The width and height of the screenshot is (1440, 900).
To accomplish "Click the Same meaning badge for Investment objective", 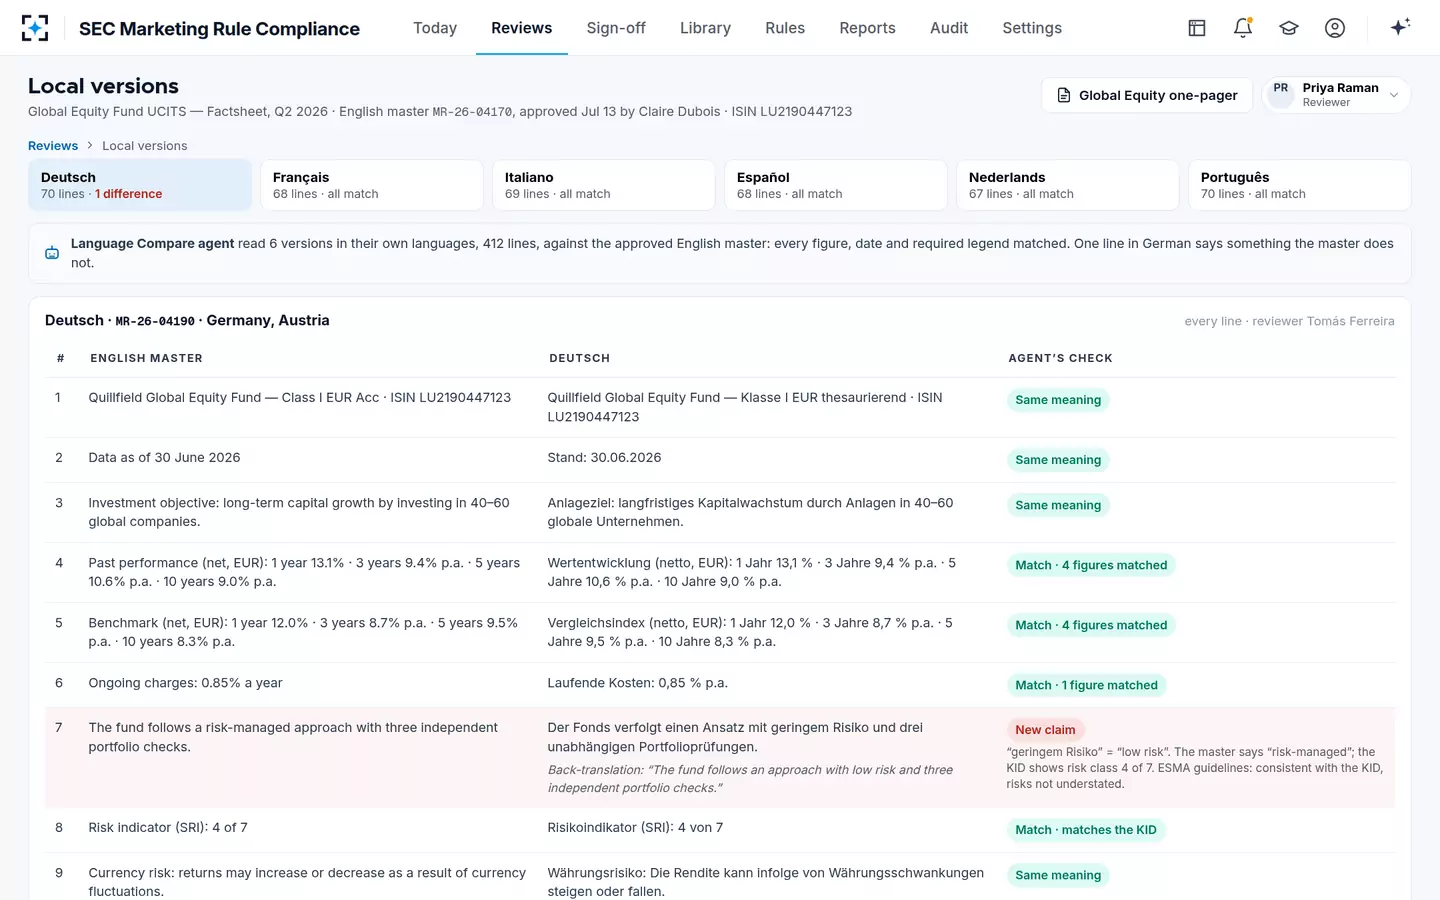I will coord(1058,505).
